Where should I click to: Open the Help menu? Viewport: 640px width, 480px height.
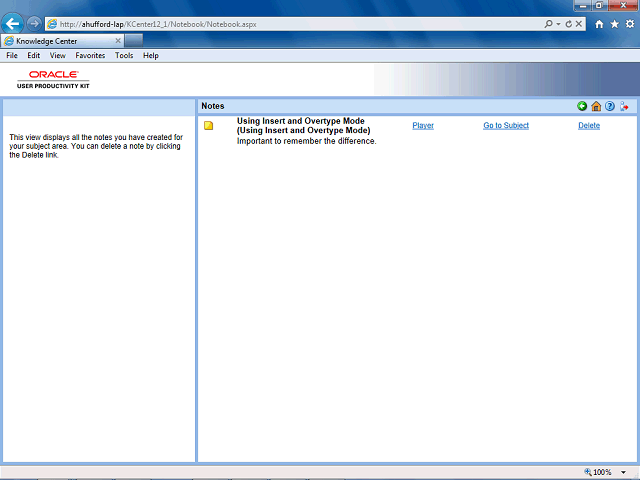(x=151, y=56)
